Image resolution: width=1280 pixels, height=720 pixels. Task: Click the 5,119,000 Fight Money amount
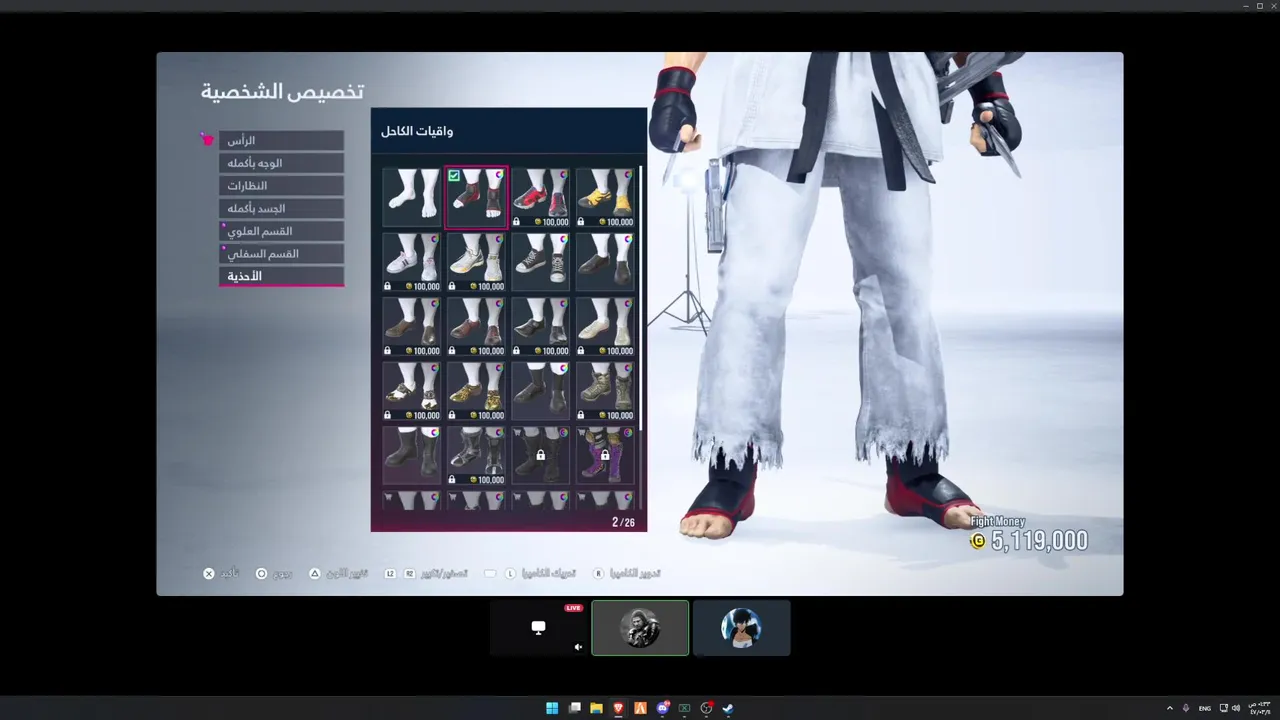point(1040,541)
